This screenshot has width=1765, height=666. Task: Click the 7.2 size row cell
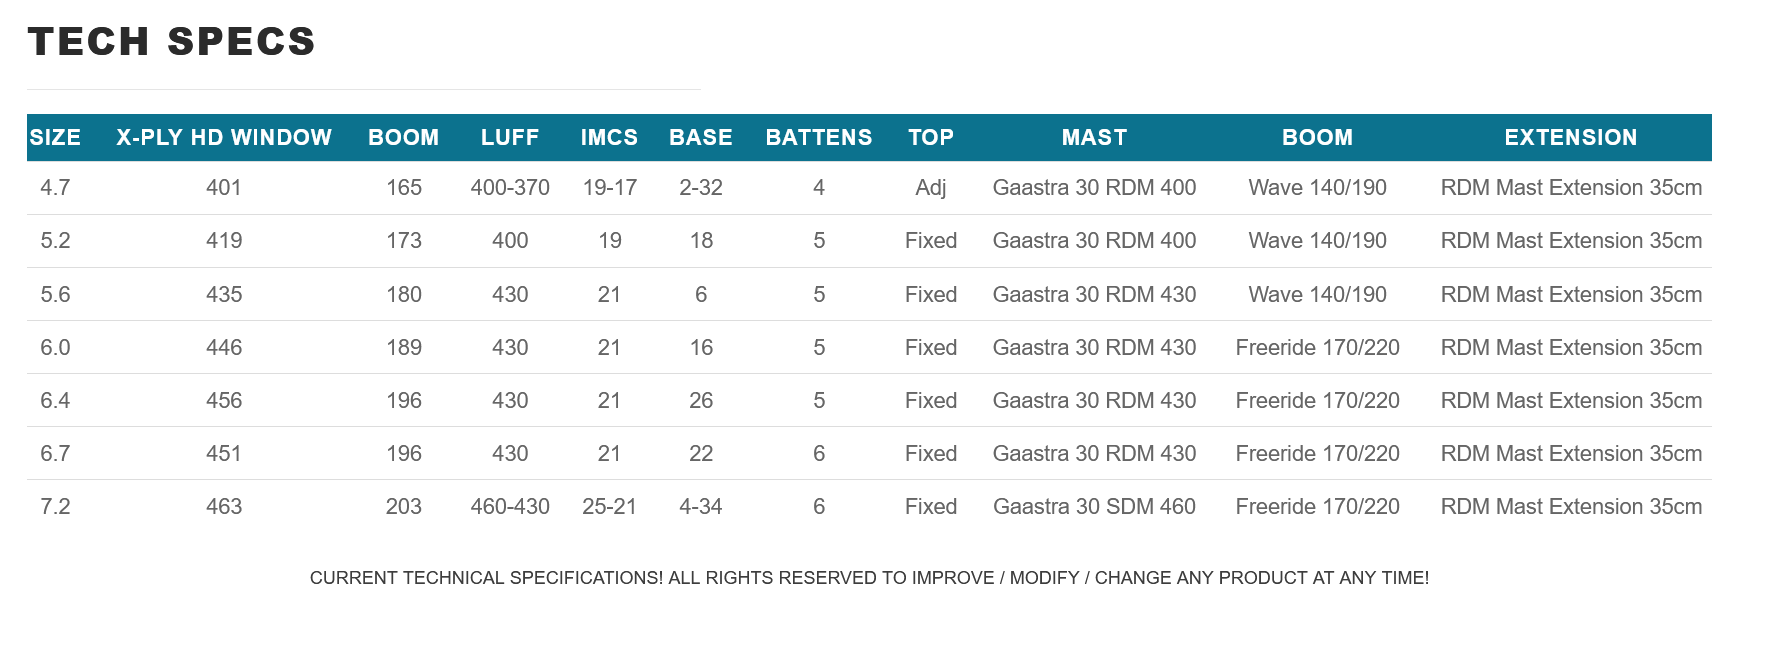click(x=55, y=507)
